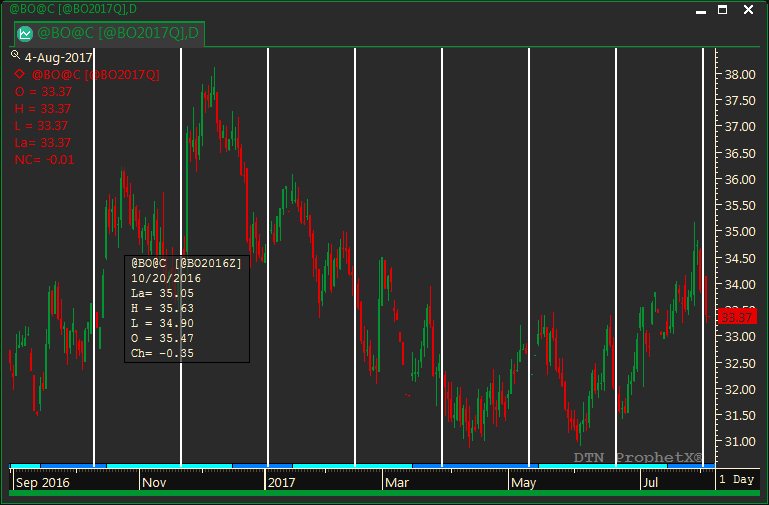Click the Mar time axis label
Image resolution: width=769 pixels, height=505 pixels.
pos(397,482)
